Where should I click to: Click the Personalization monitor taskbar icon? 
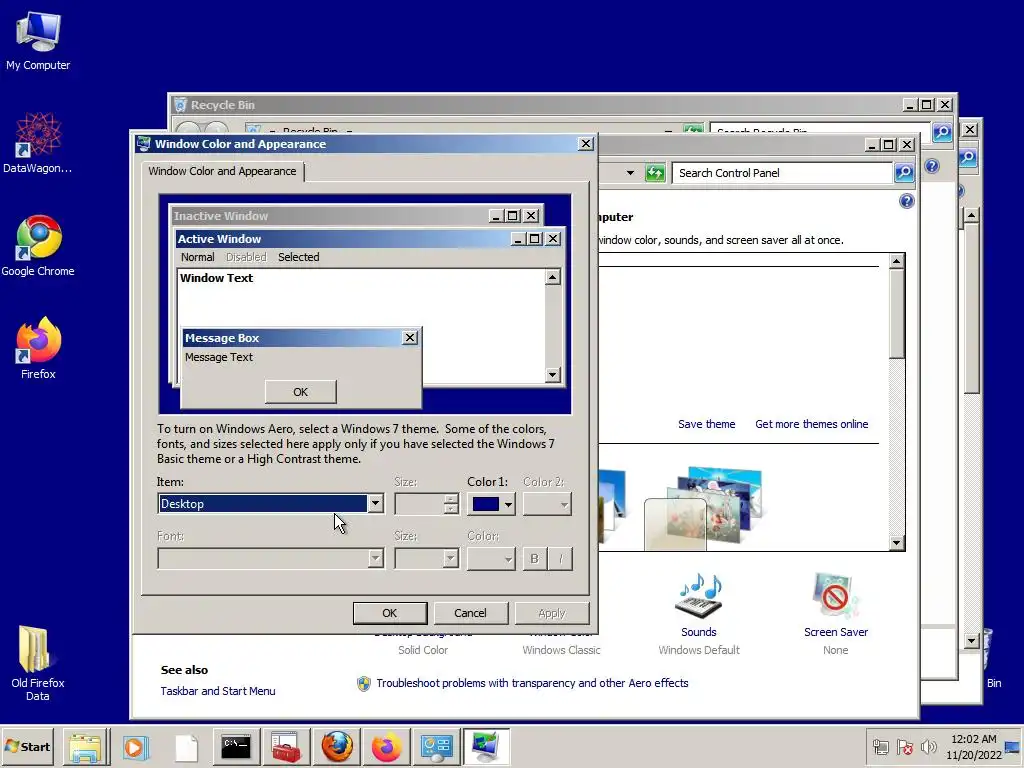pyautogui.click(x=487, y=746)
